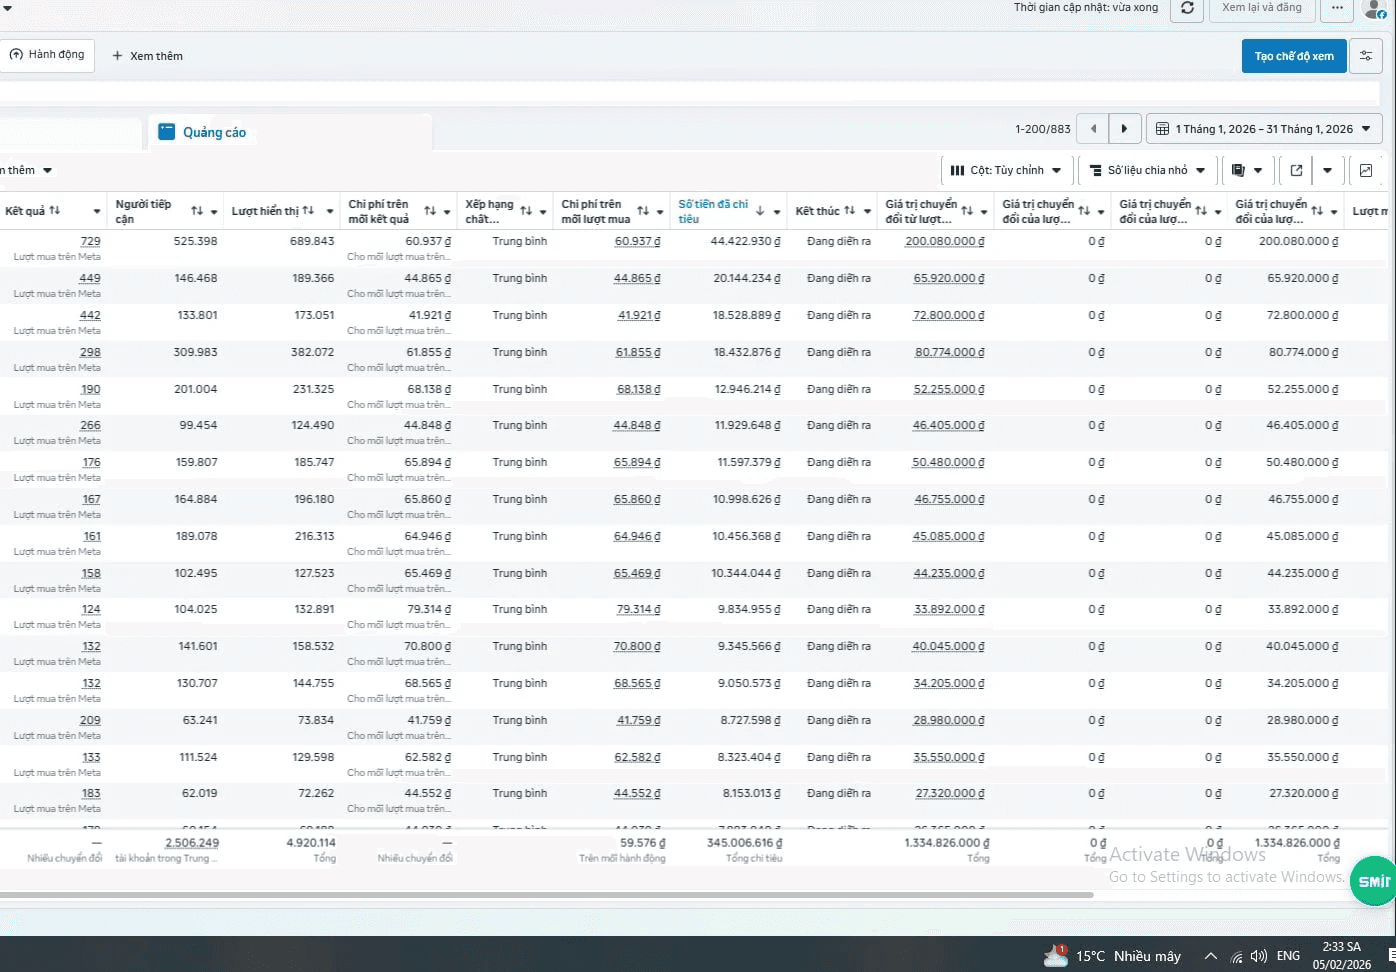Expand the Cột: Tùy chỉnh dropdown
1396x972 pixels.
pyautogui.click(x=1007, y=170)
